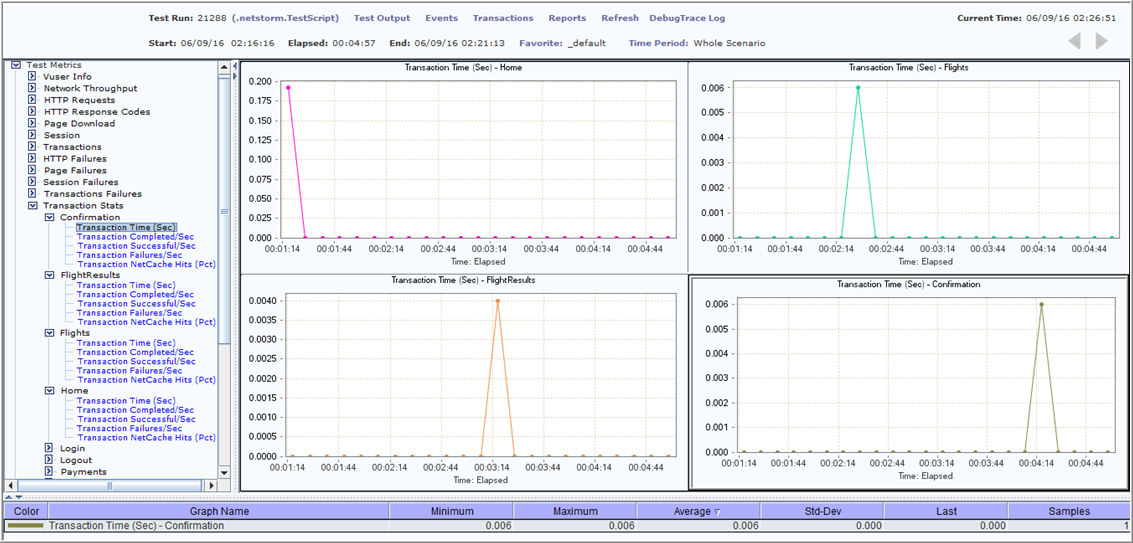This screenshot has height=543, width=1133.
Task: Click the tree horizontal scrollbar thumb
Action: [108, 484]
